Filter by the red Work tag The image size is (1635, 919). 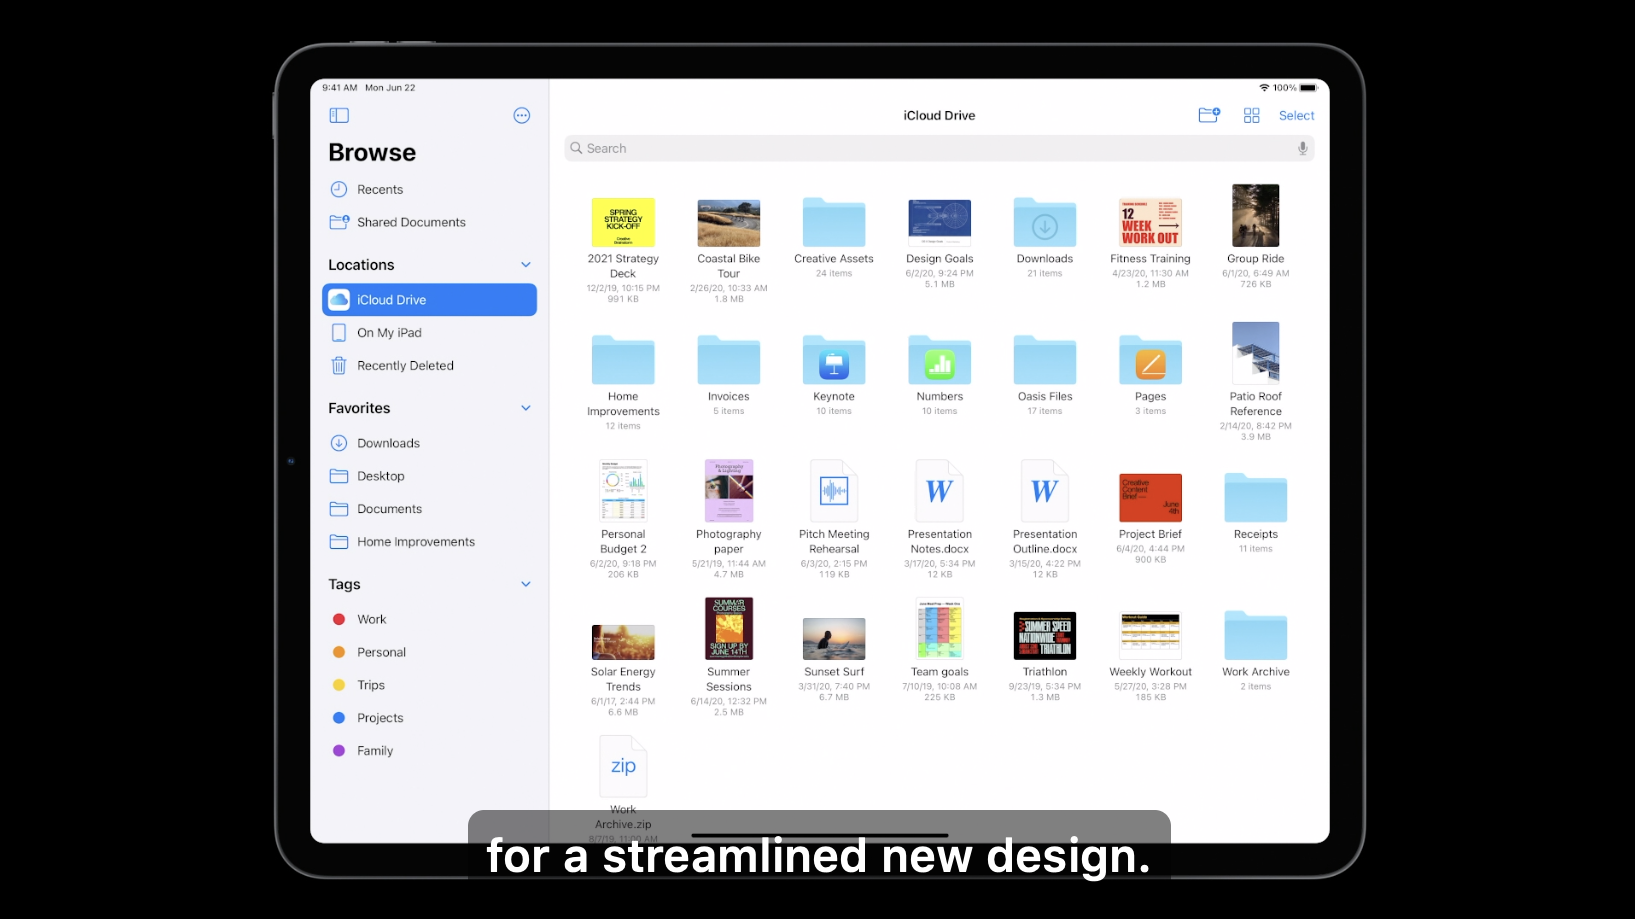(x=371, y=620)
